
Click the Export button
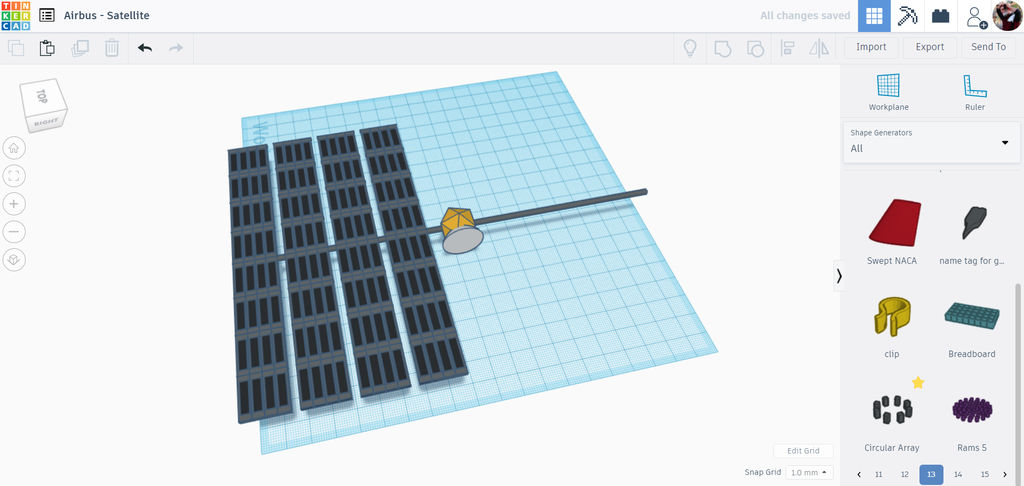click(929, 47)
